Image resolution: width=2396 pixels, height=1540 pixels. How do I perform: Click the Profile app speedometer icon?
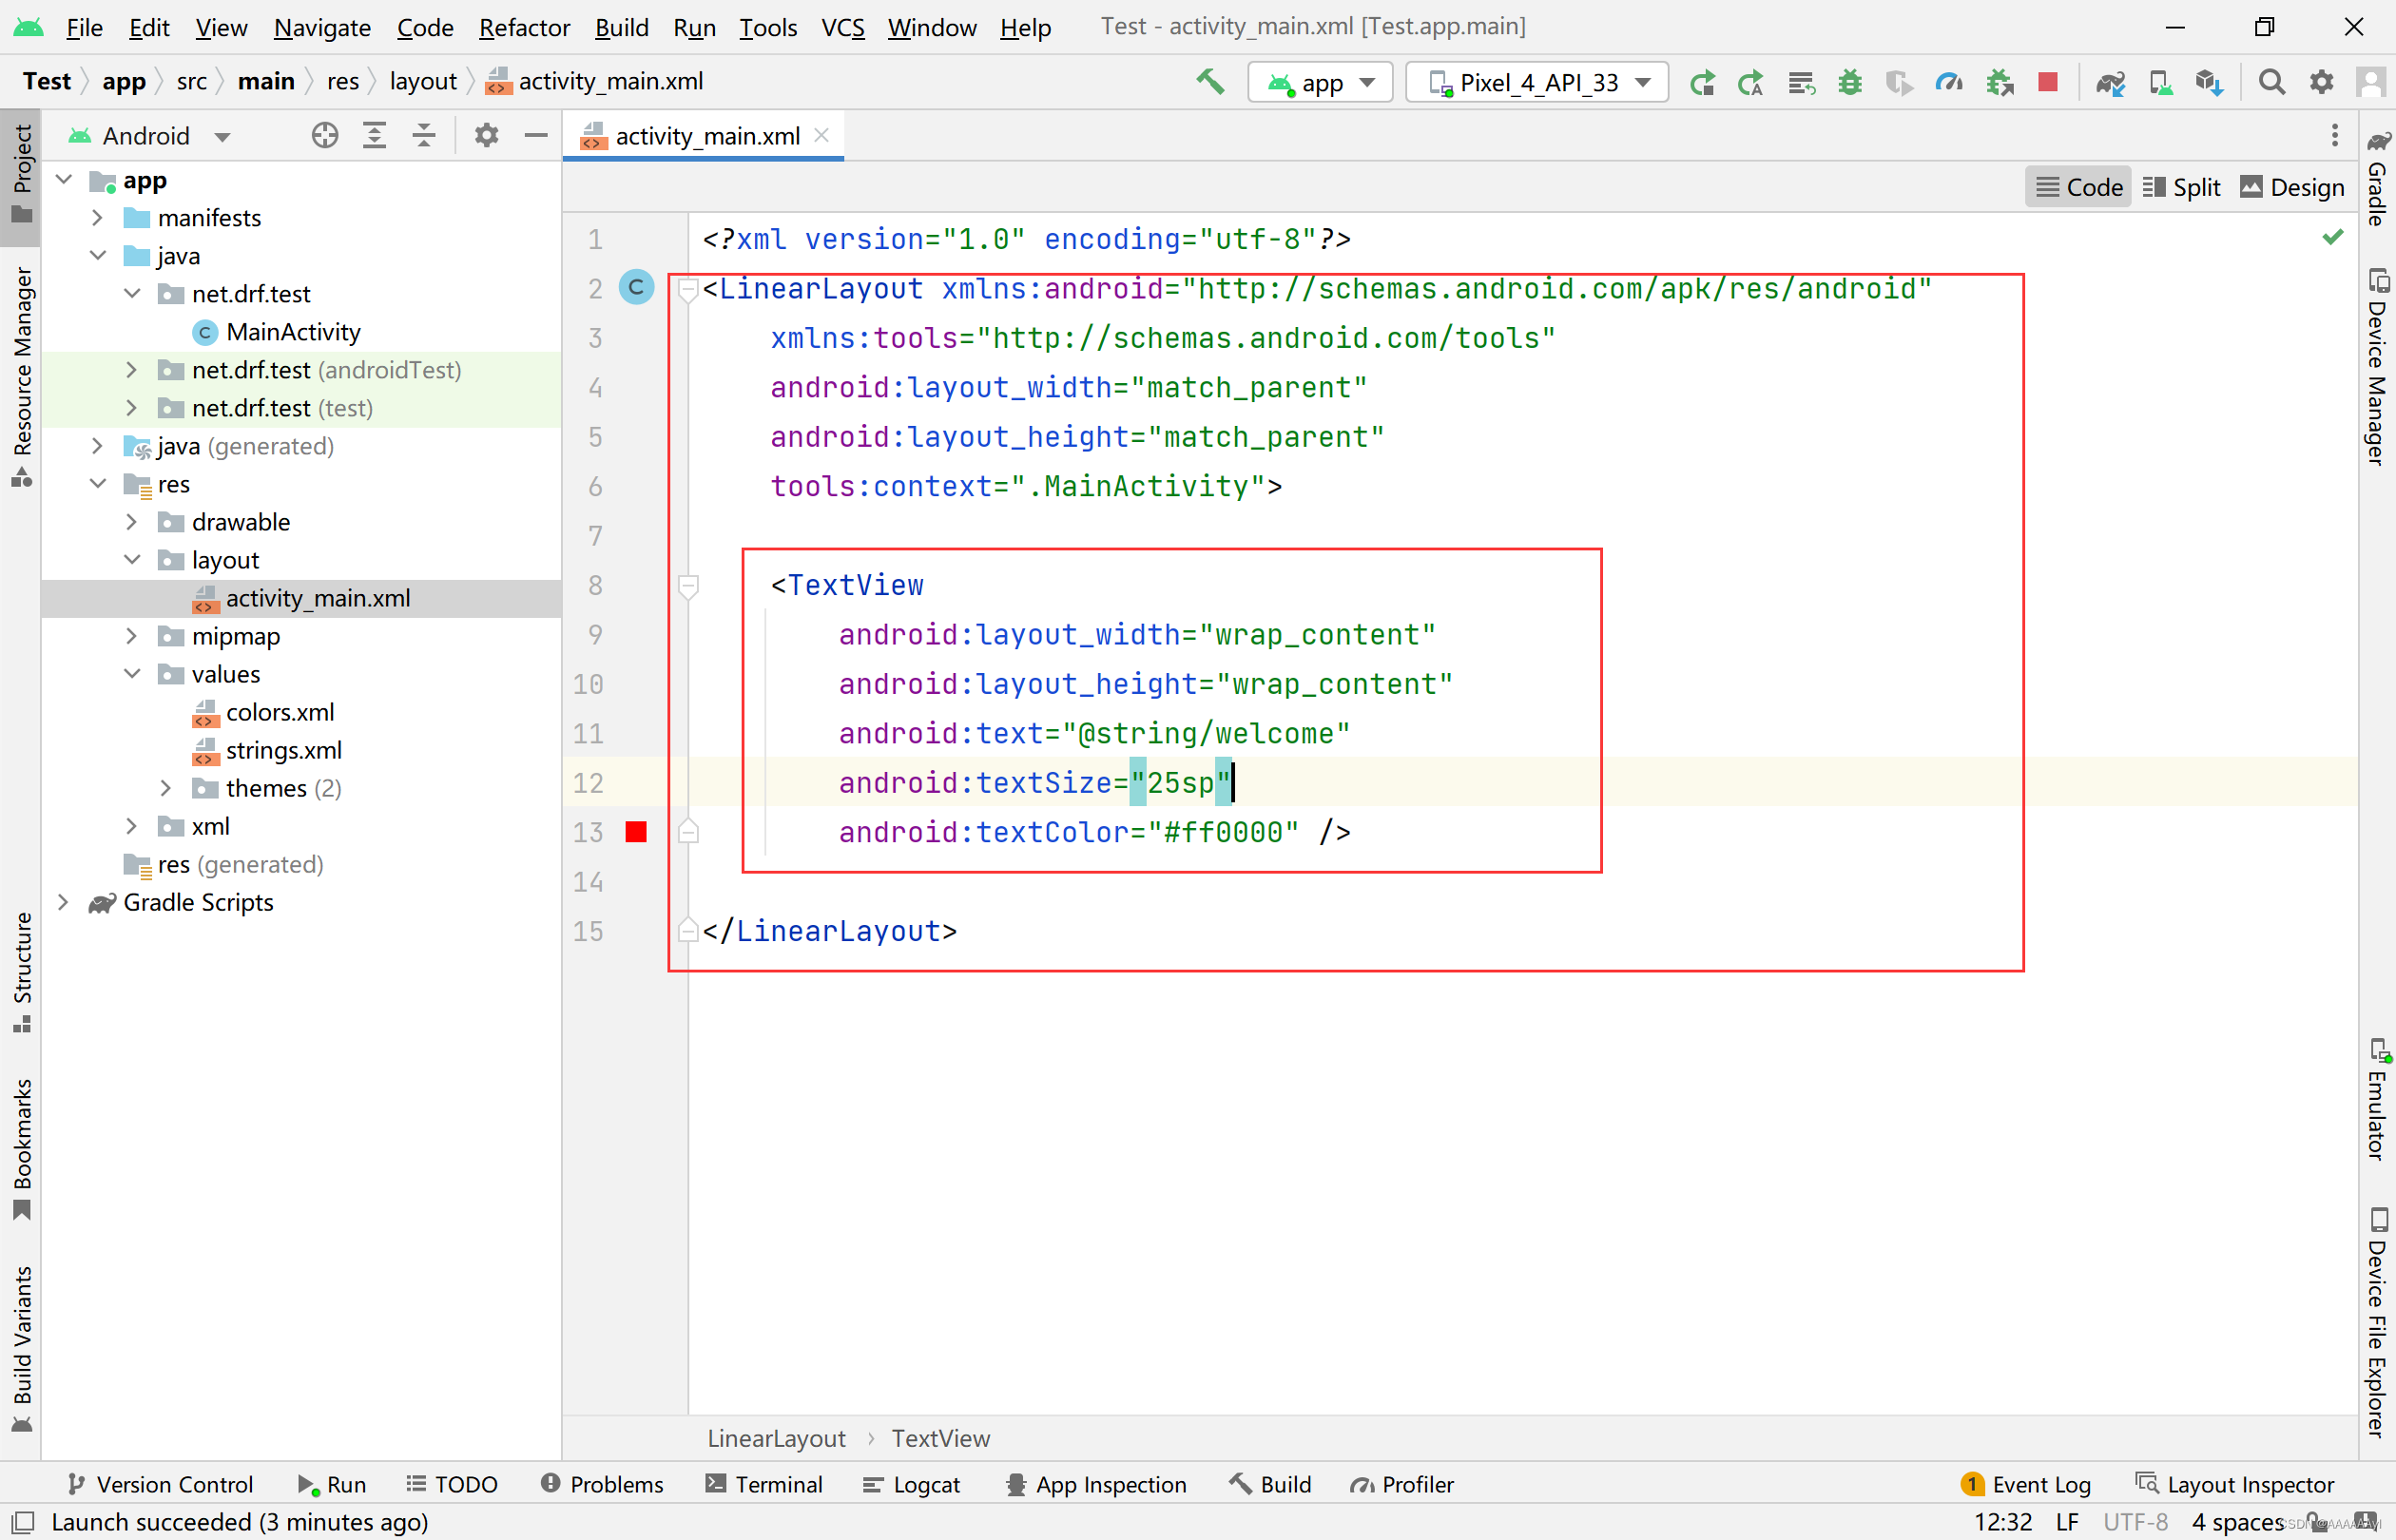1948,82
